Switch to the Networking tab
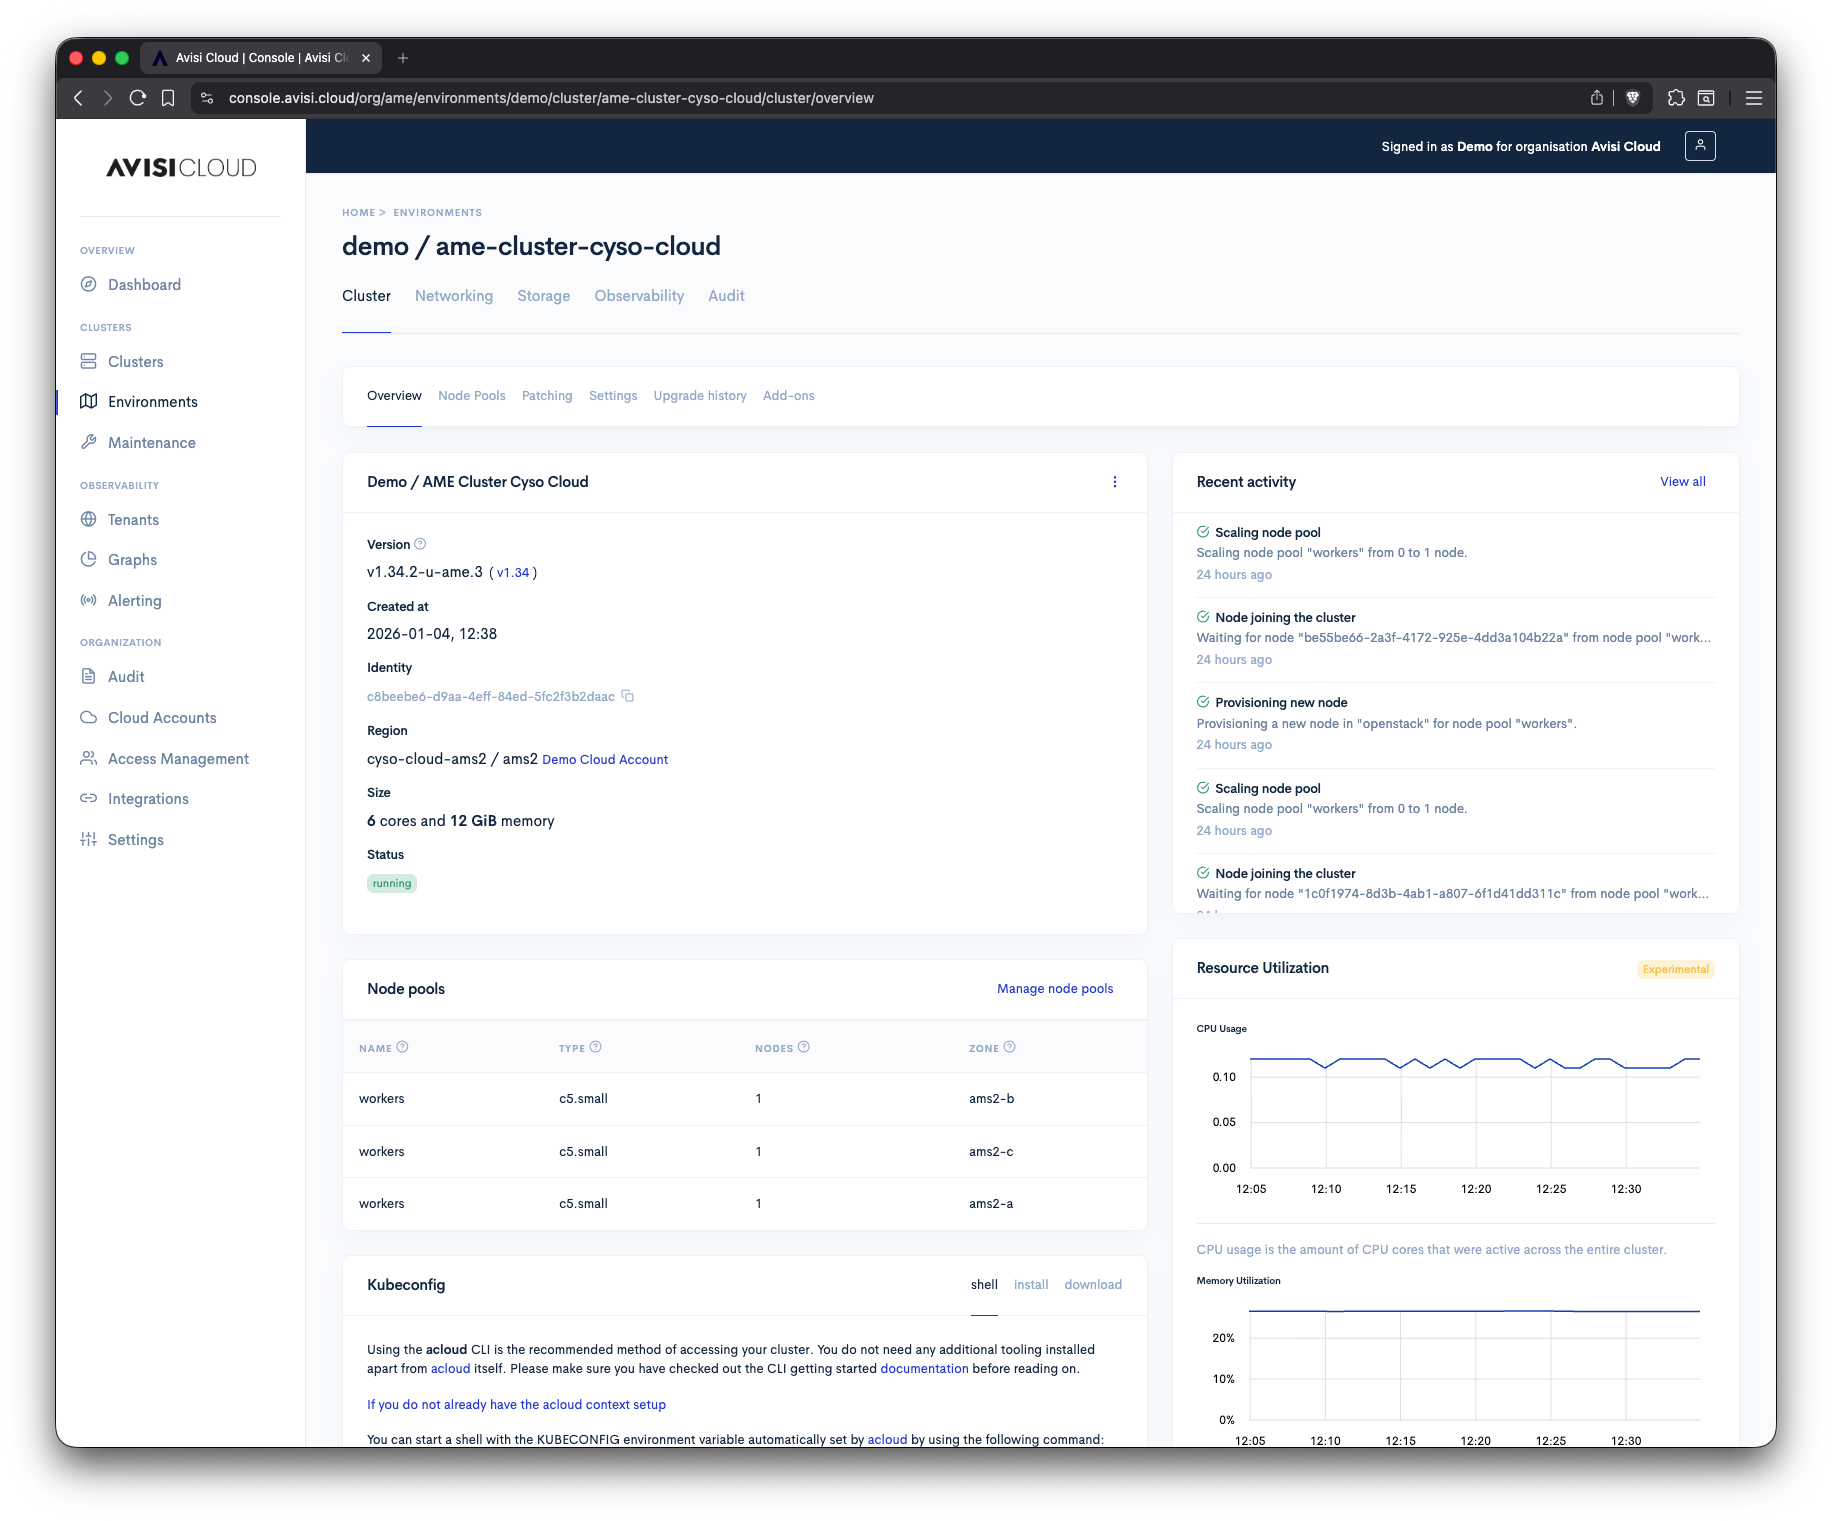This screenshot has width=1832, height=1521. [x=453, y=296]
